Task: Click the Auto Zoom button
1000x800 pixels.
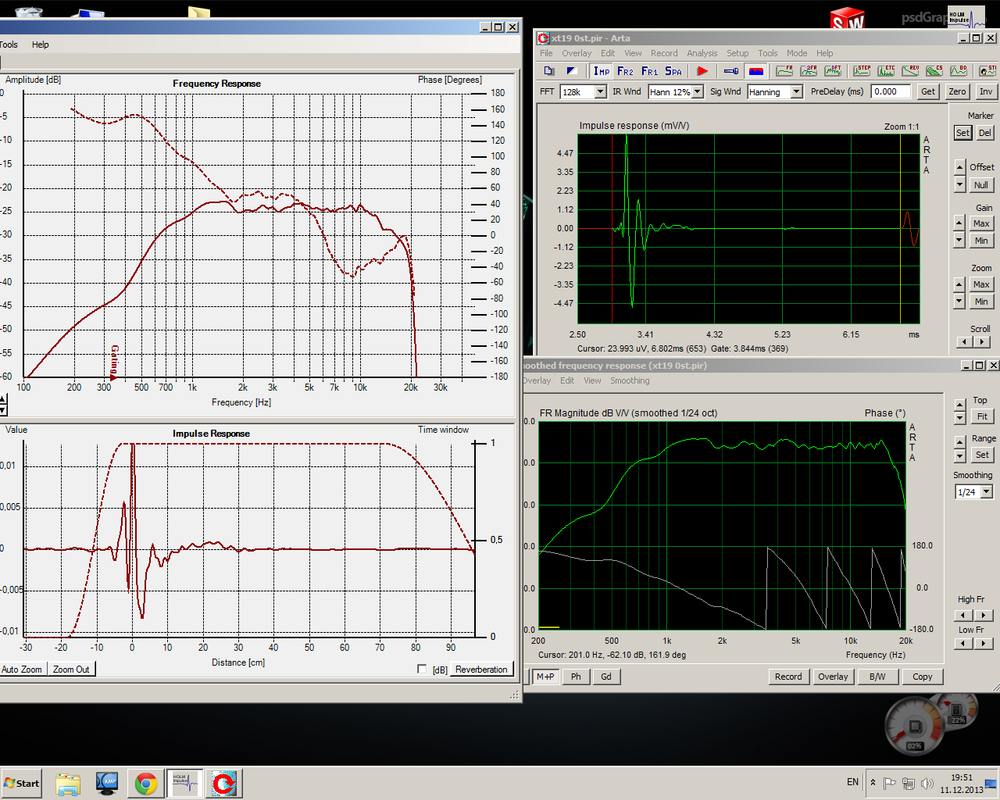Action: click(x=22, y=669)
